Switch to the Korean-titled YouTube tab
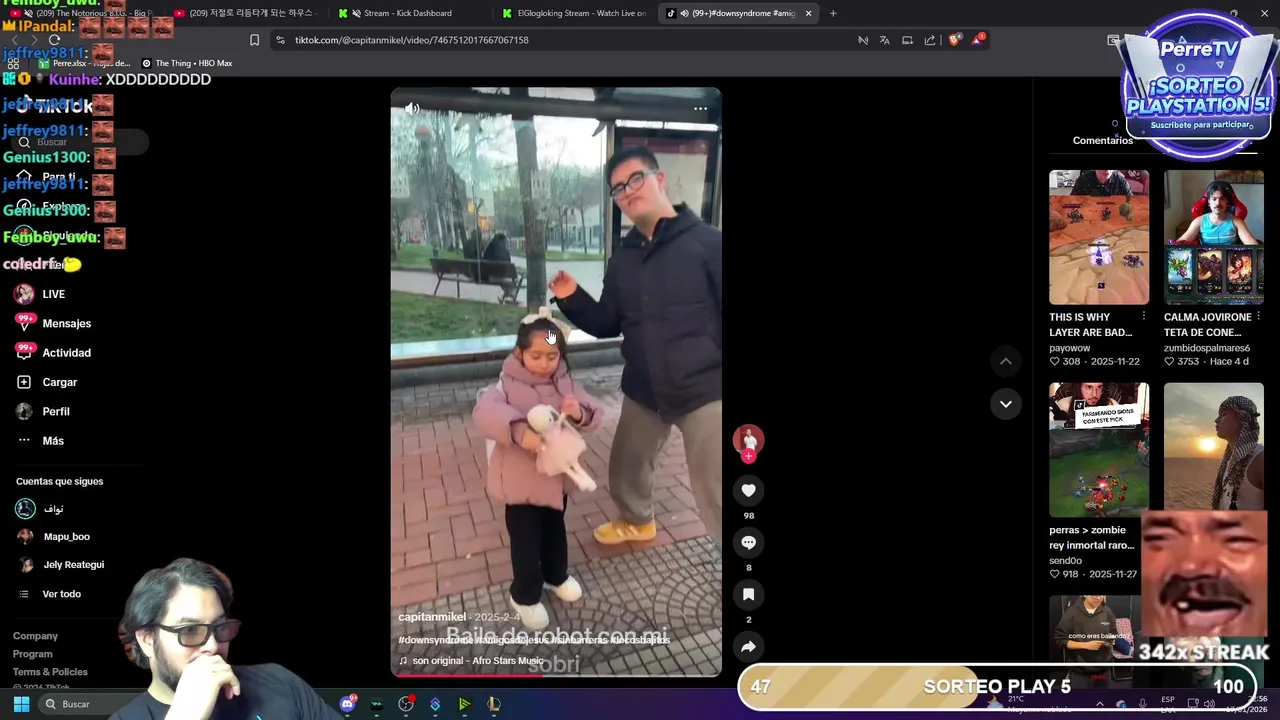 [x=248, y=13]
